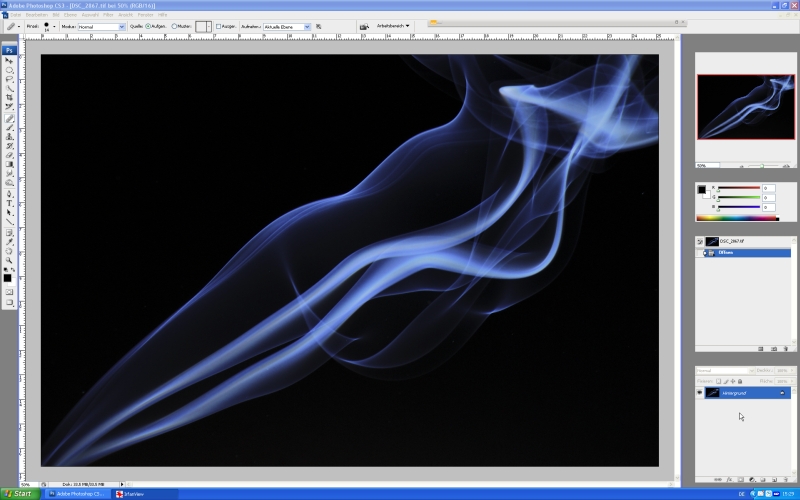
Task: Add layer style fx in Layers panel
Action: tap(729, 480)
